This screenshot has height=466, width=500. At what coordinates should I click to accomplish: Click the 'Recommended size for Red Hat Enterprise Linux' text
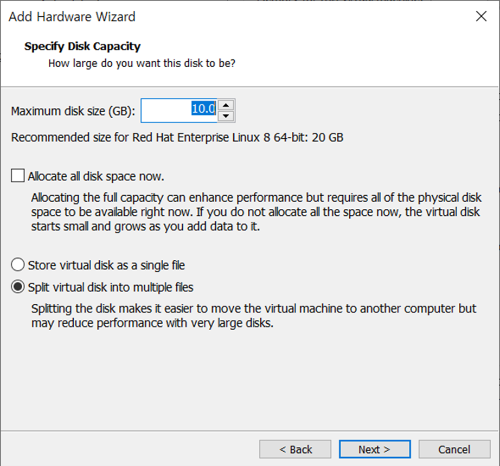click(177, 137)
